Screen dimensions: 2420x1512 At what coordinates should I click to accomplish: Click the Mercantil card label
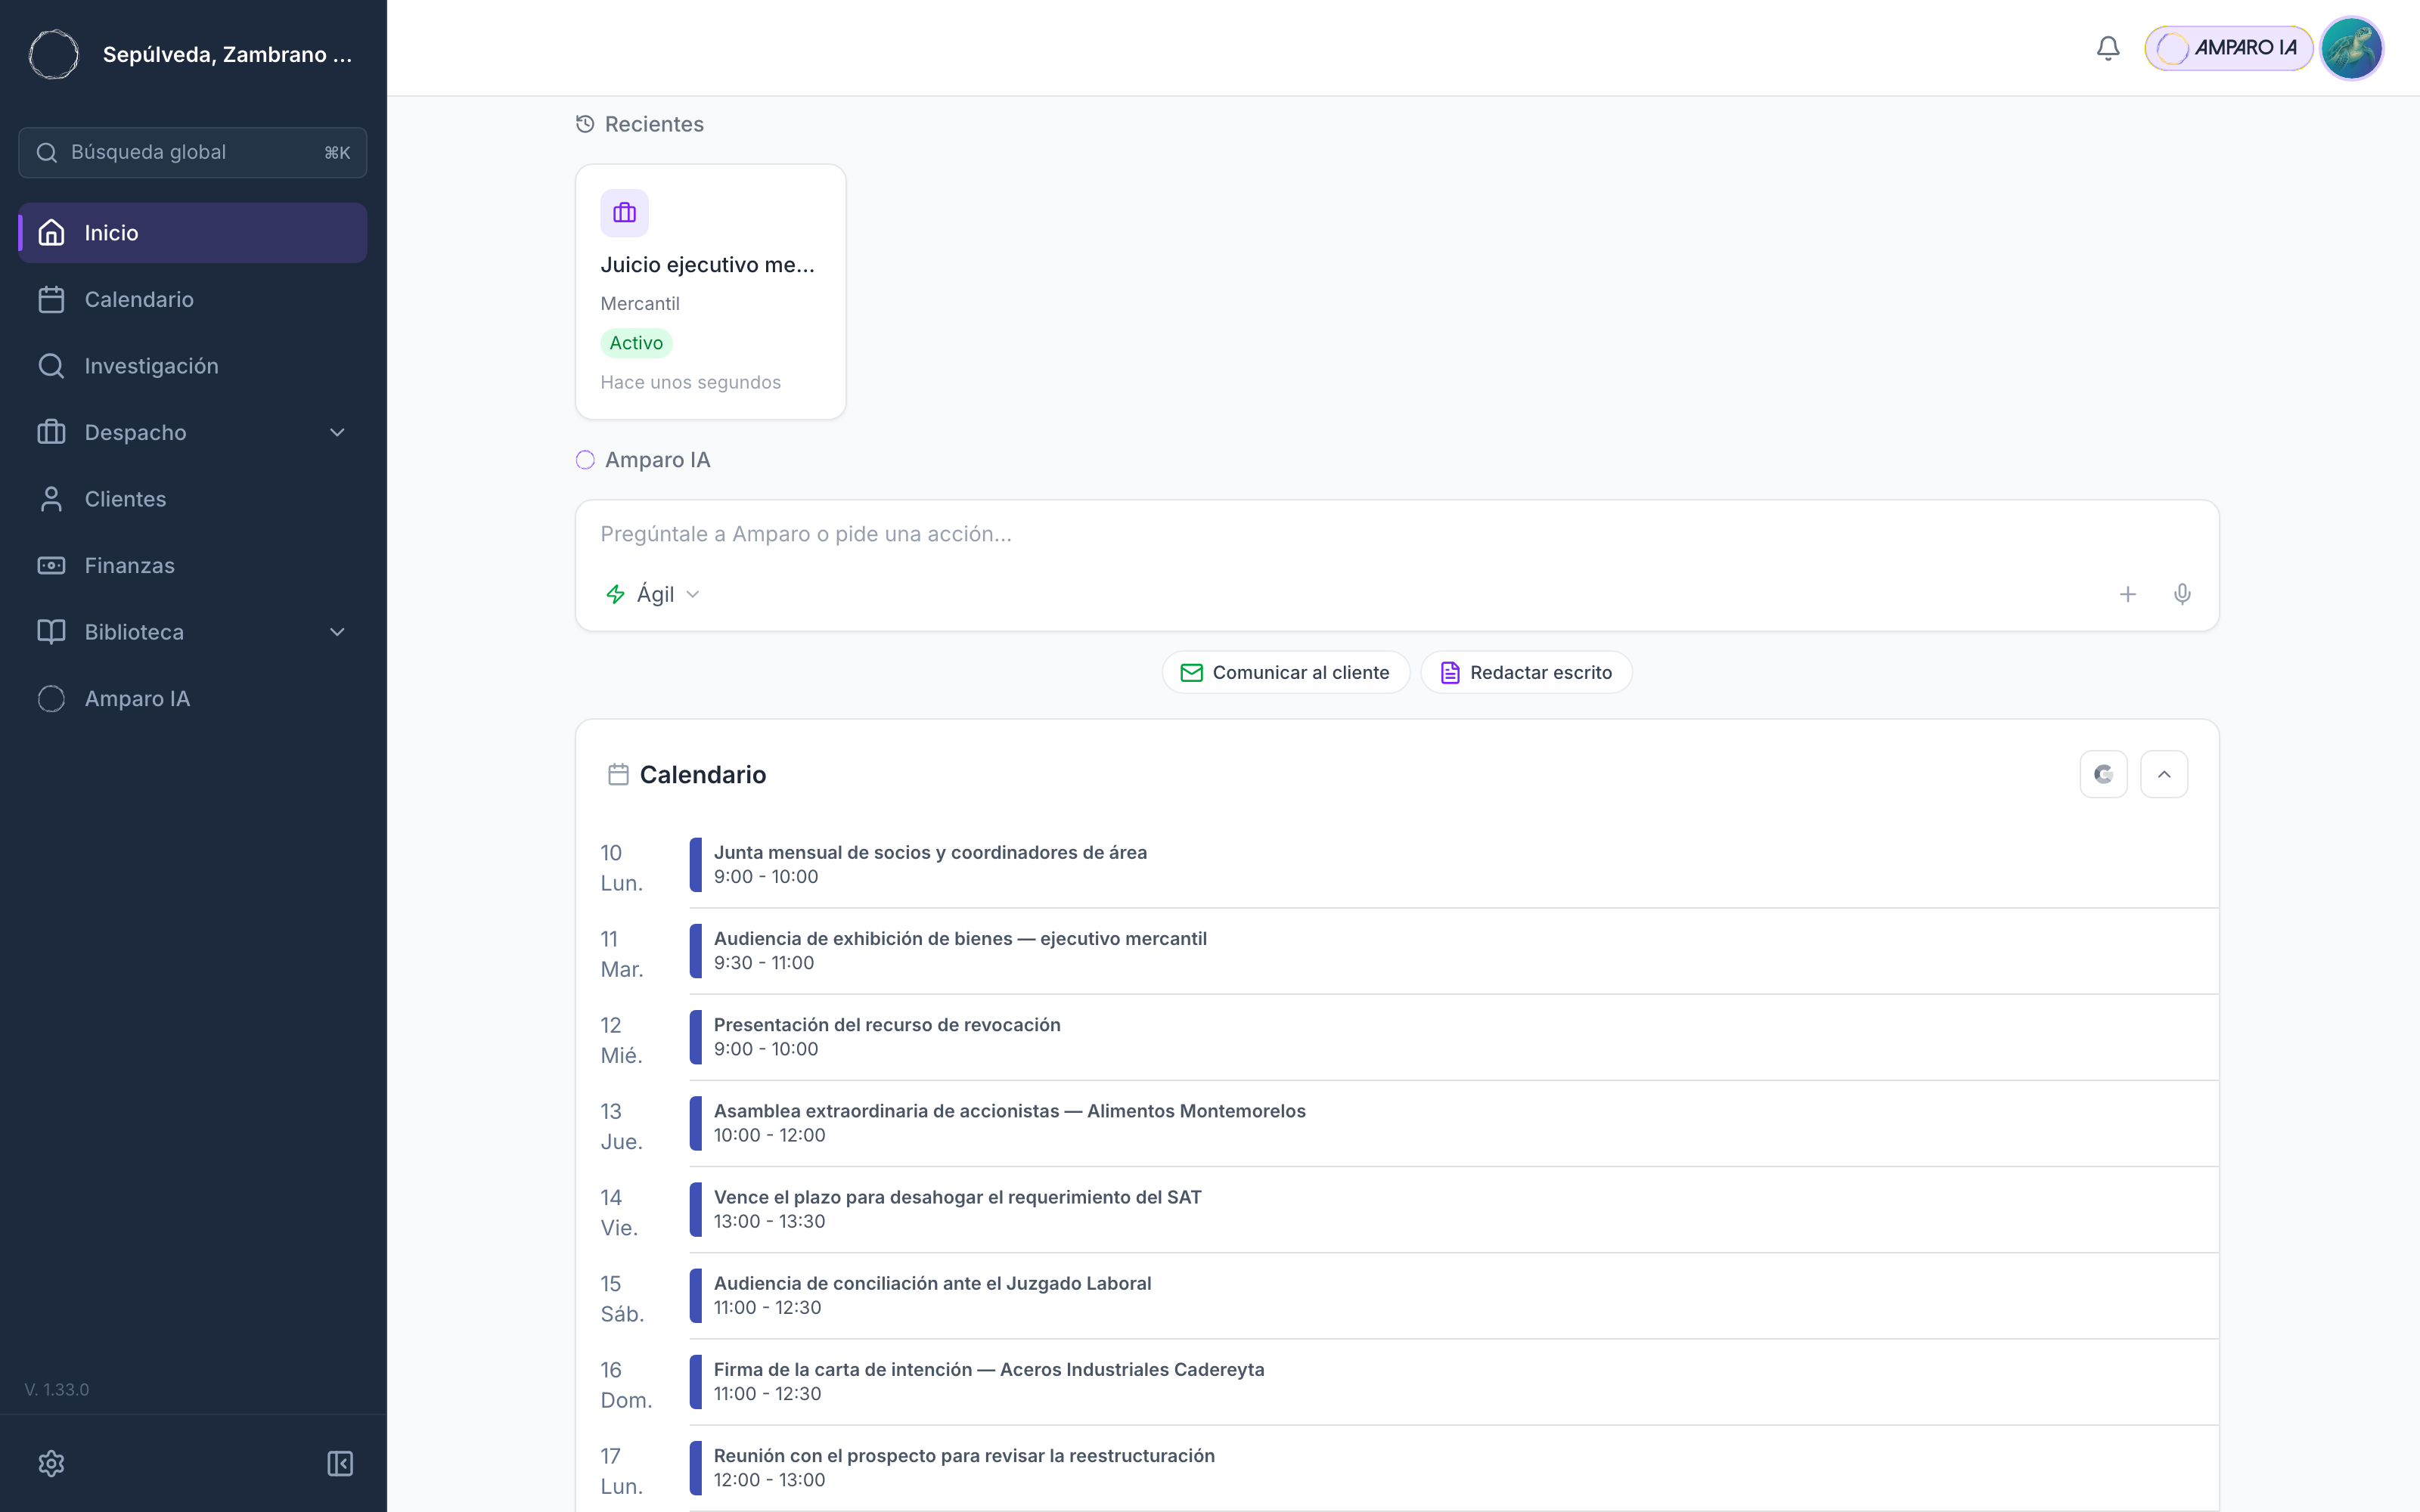(640, 303)
